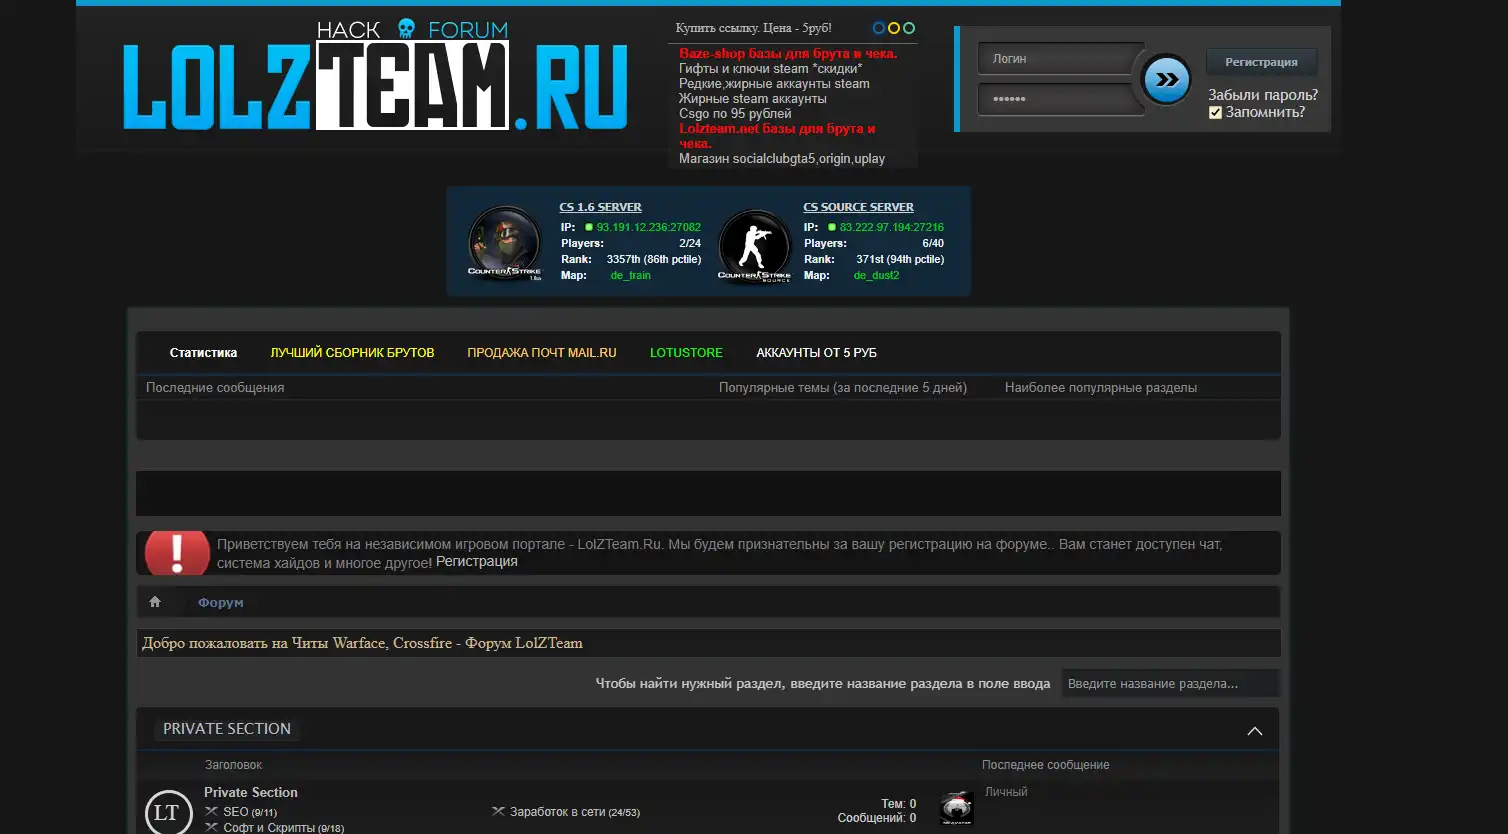Viewport: 1508px width, 834px height.
Task: Open the Private Section forum link
Action: pos(251,792)
